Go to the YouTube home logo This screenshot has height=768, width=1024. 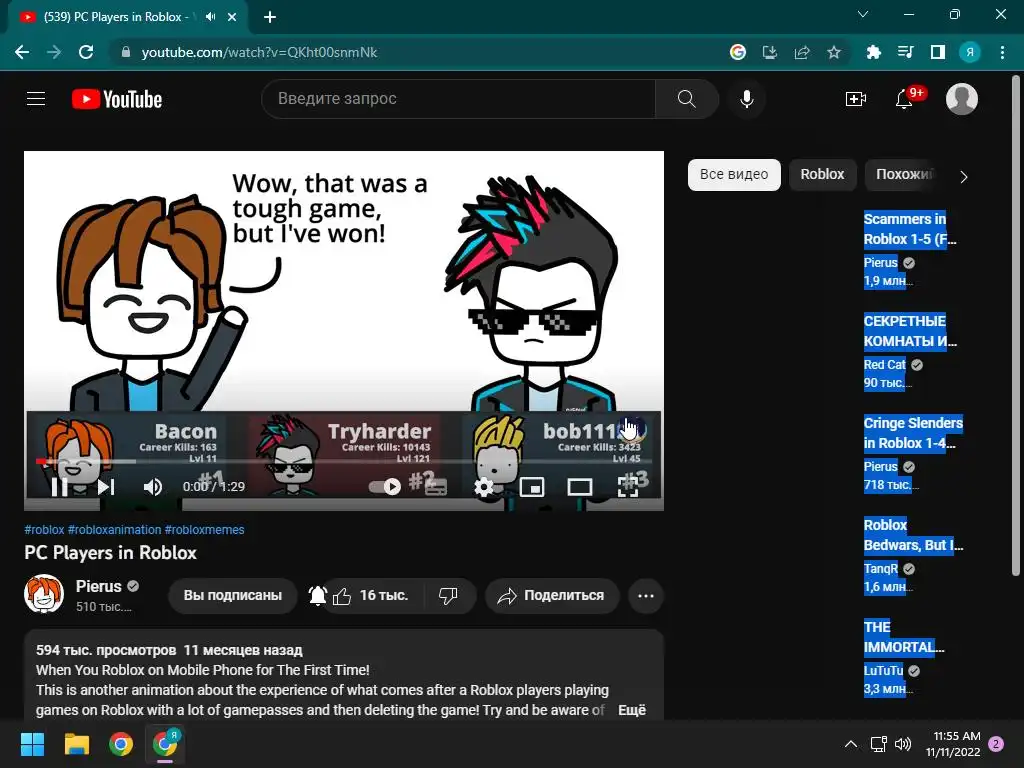117,99
